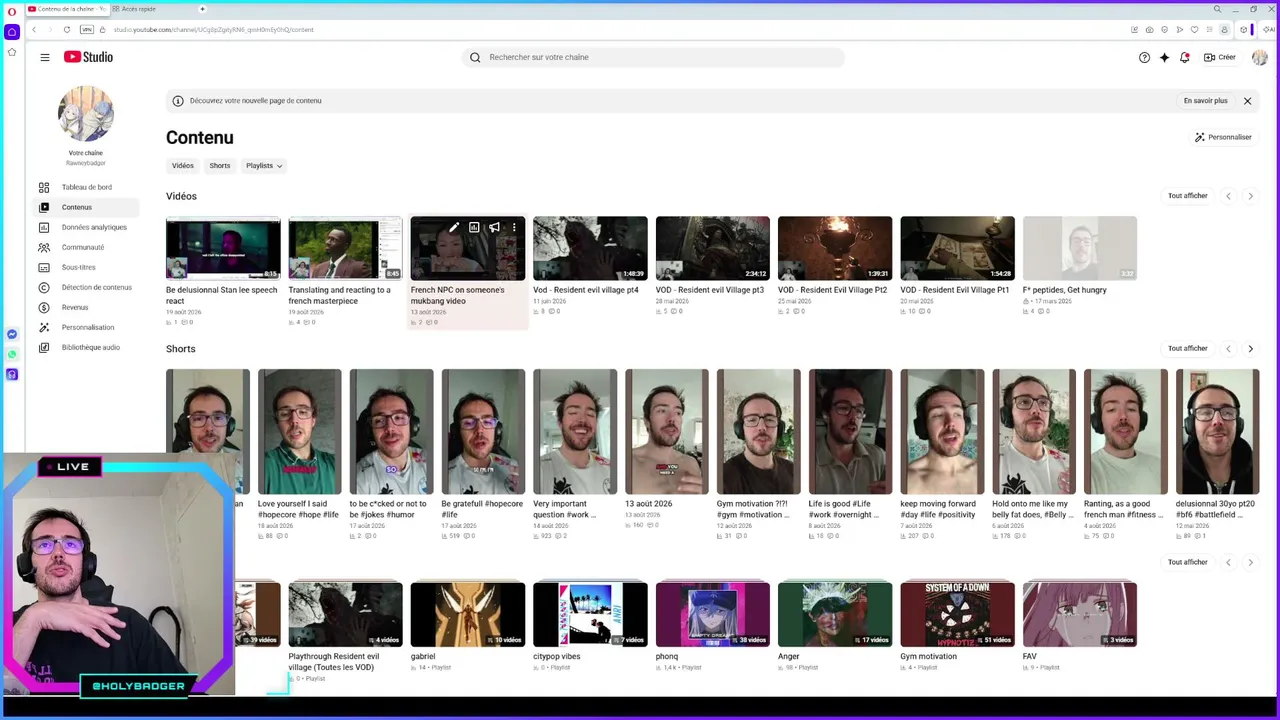Image resolution: width=1280 pixels, height=720 pixels.
Task: Add page to bookmarks with heart icon
Action: [1194, 30]
